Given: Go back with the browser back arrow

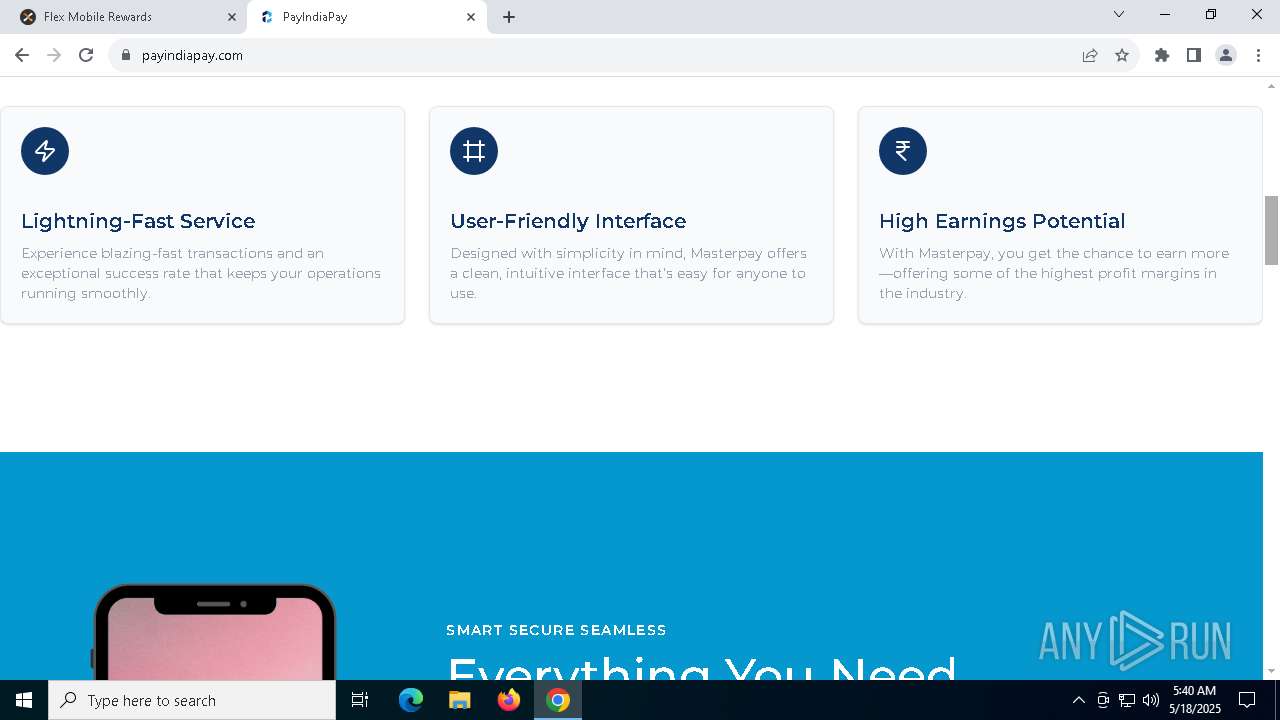Looking at the screenshot, I should click(22, 55).
